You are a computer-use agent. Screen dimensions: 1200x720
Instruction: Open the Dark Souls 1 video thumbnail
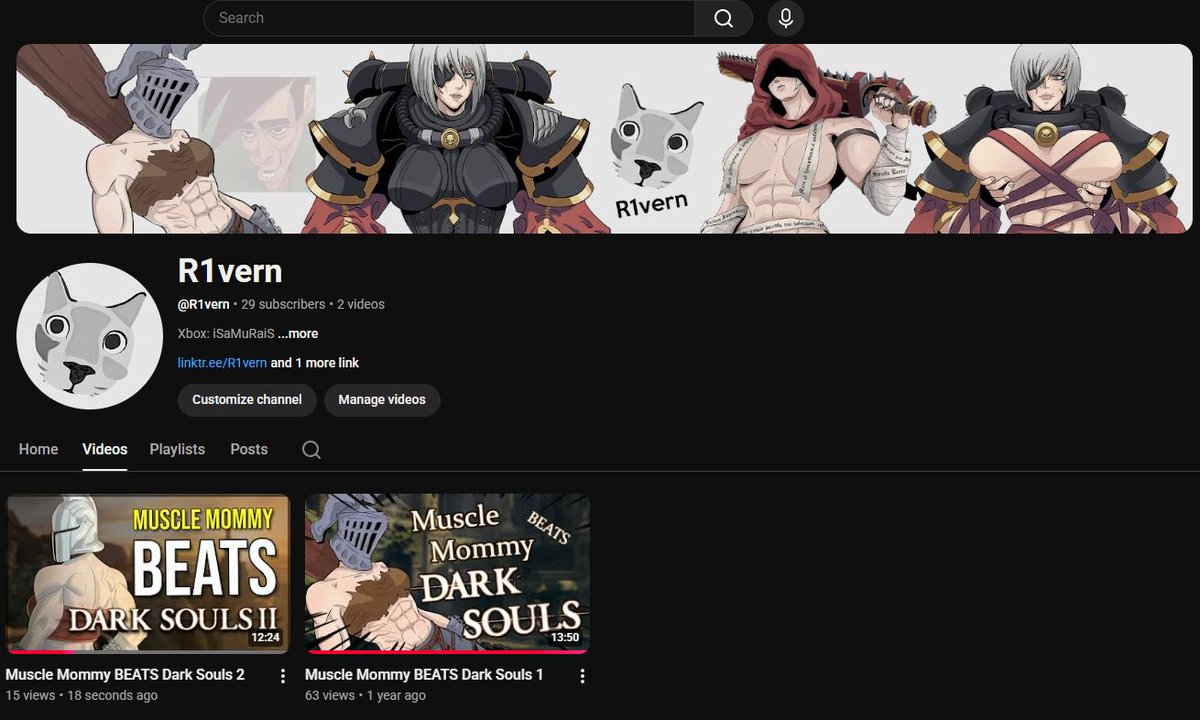coord(447,574)
